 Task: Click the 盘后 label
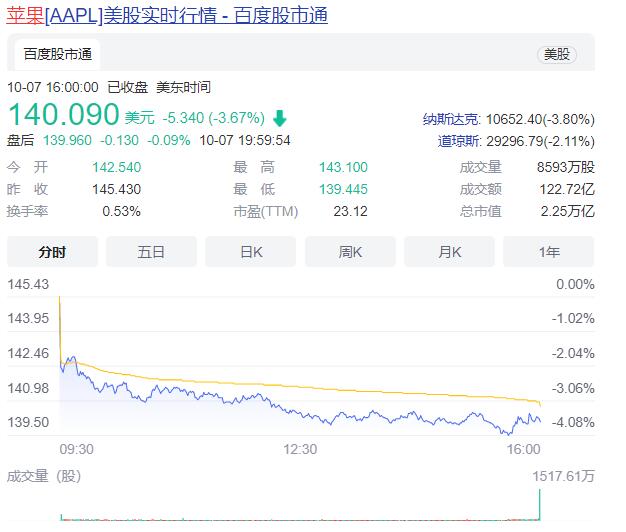coord(20,140)
